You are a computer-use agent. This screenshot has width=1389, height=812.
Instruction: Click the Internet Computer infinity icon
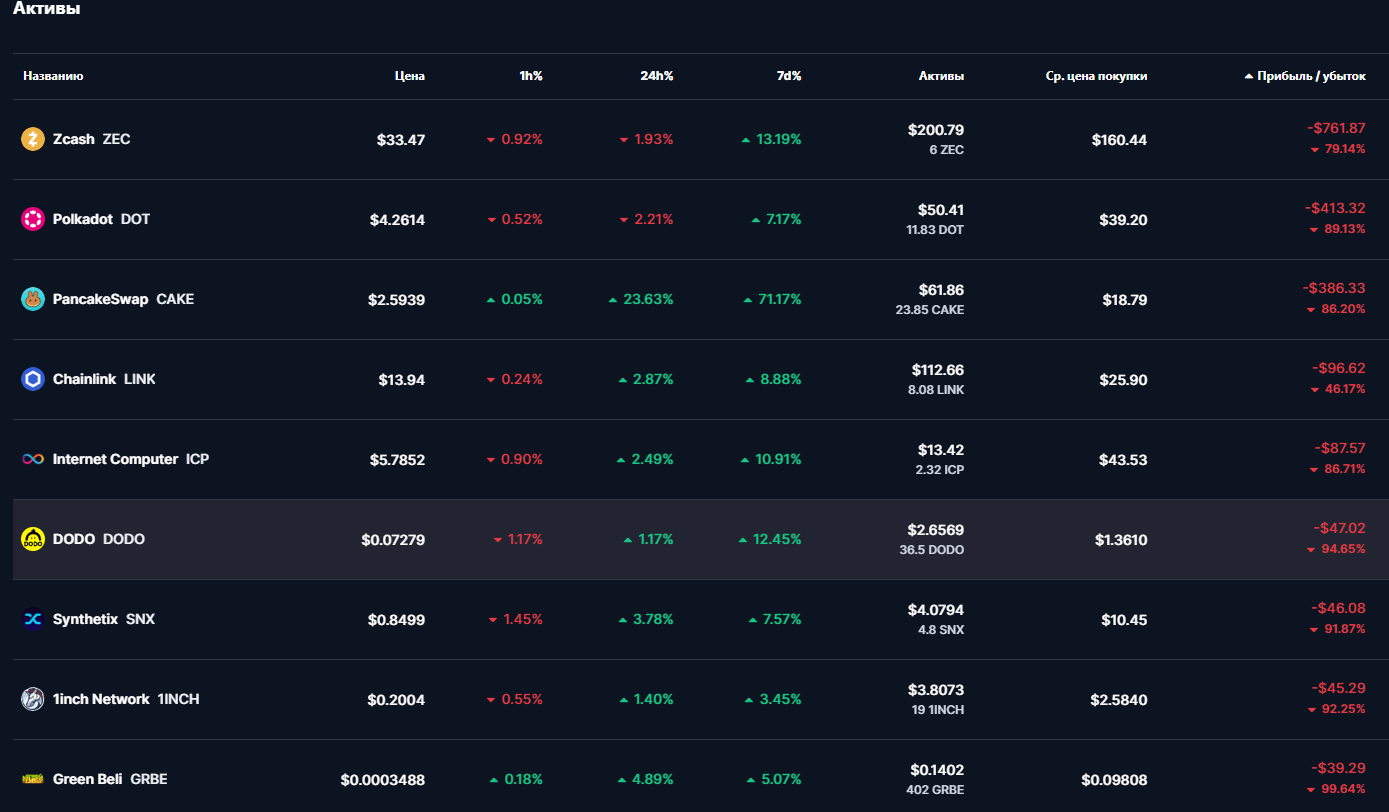pyautogui.click(x=33, y=459)
